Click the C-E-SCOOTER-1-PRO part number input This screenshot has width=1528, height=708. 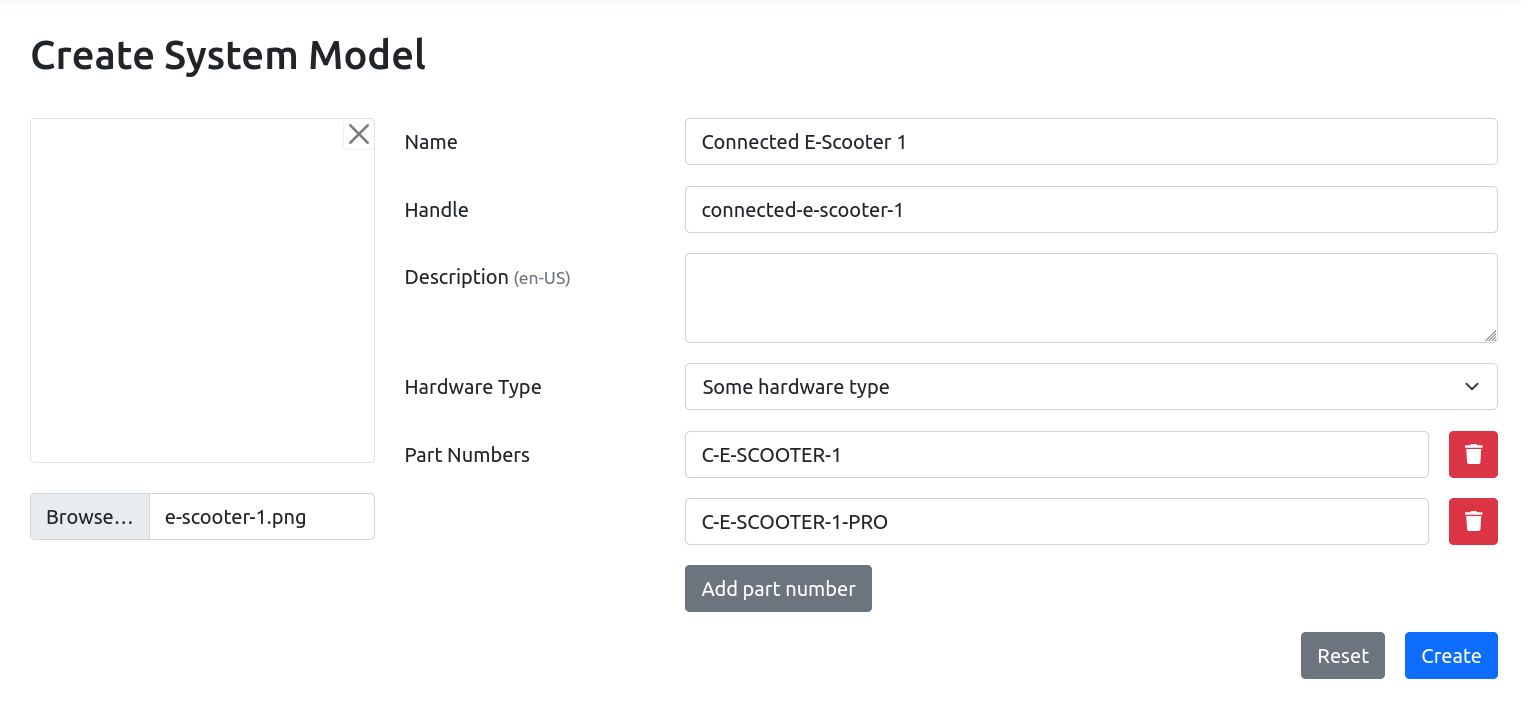point(1056,521)
